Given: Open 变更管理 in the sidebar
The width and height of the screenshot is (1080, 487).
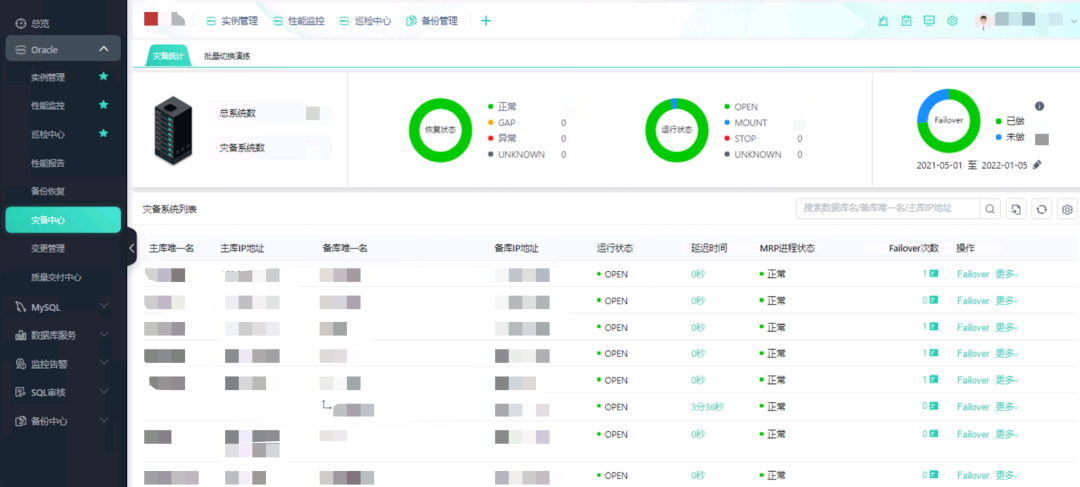Looking at the screenshot, I should point(48,248).
